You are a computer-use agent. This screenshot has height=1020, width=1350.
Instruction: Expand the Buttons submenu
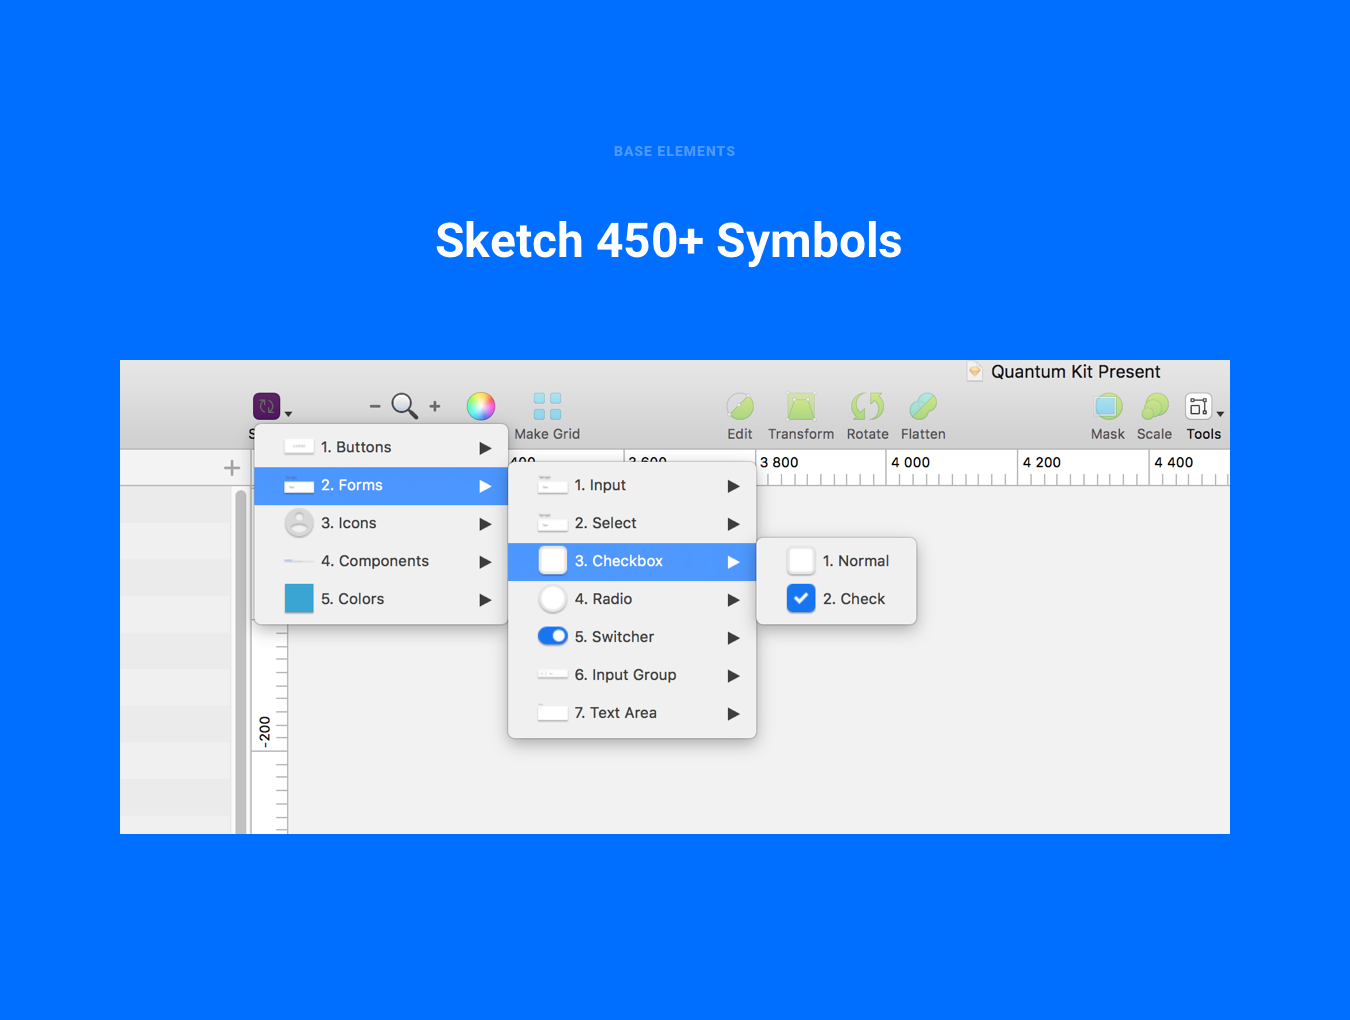(x=381, y=447)
